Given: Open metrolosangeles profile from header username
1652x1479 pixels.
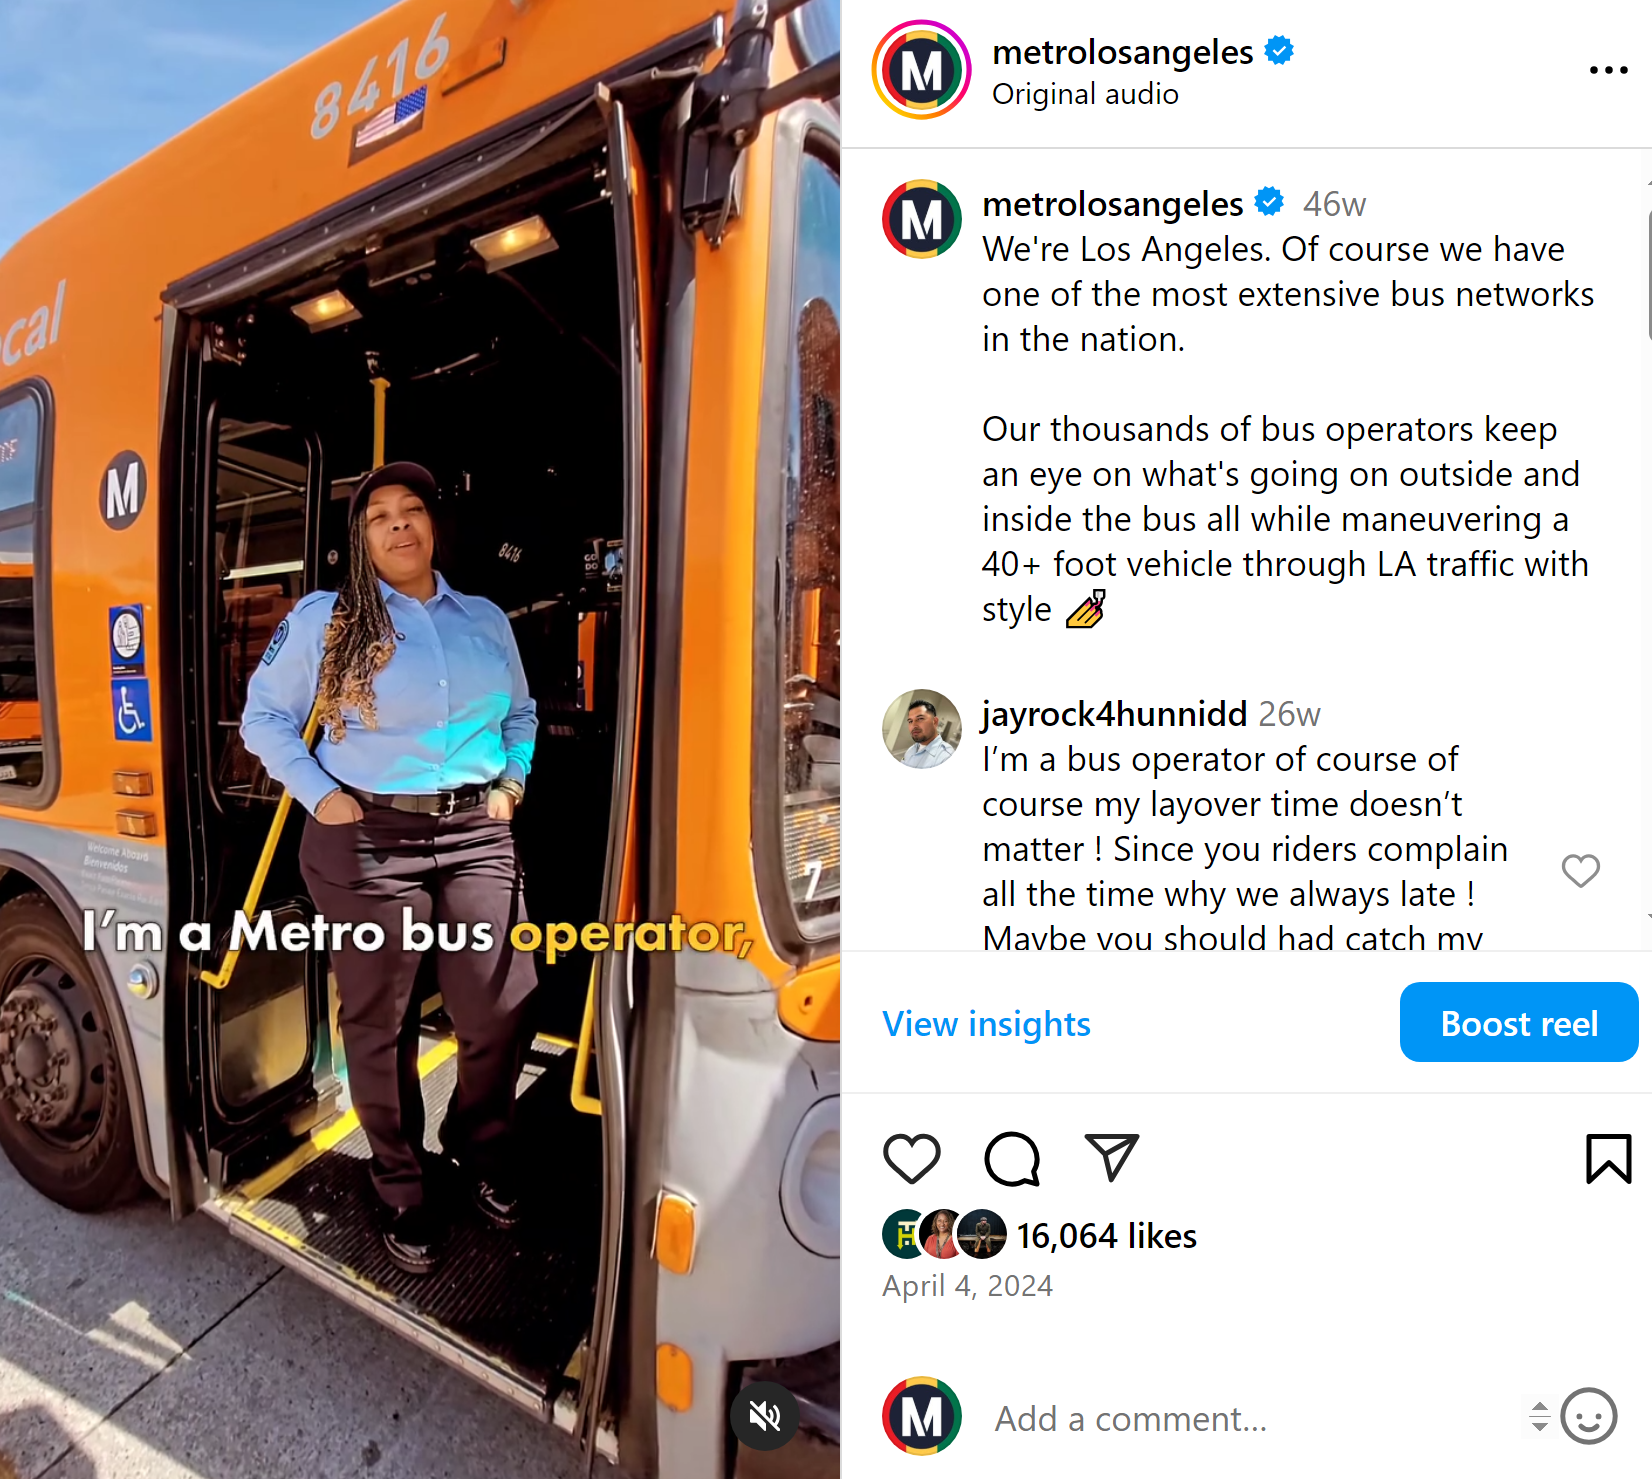Looking at the screenshot, I should pyautogui.click(x=1122, y=52).
